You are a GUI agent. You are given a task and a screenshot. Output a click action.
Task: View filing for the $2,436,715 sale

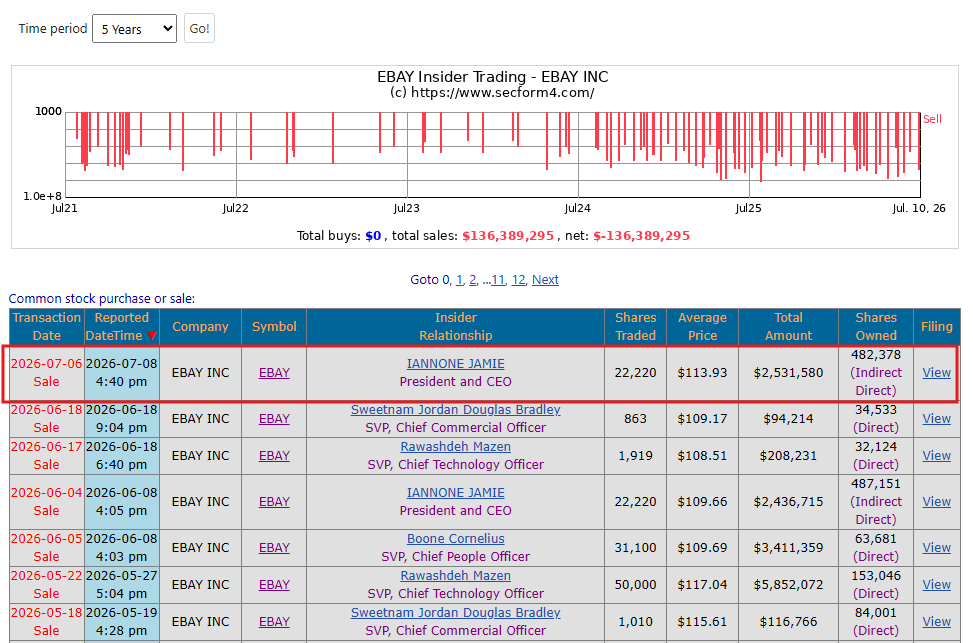point(936,501)
